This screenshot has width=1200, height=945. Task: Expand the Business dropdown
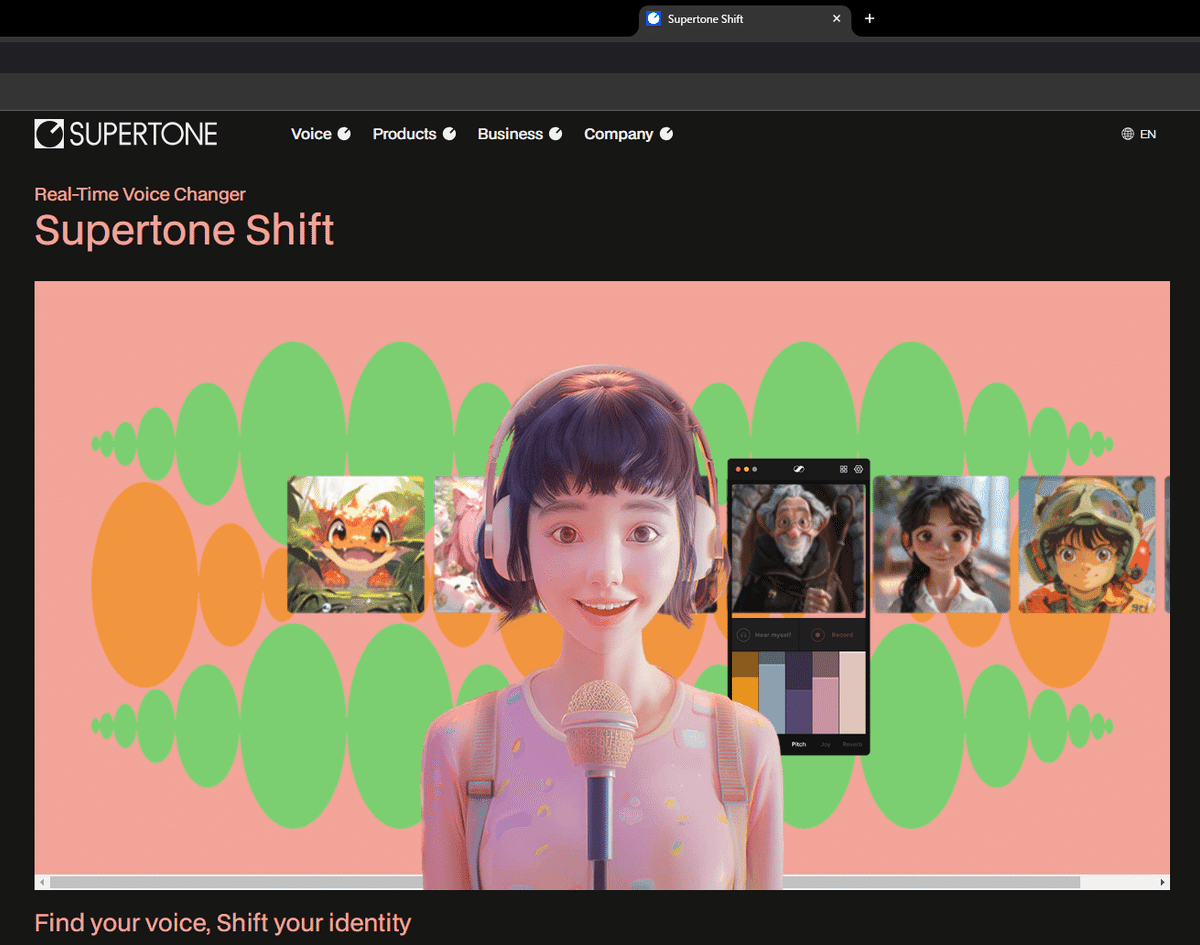(520, 133)
